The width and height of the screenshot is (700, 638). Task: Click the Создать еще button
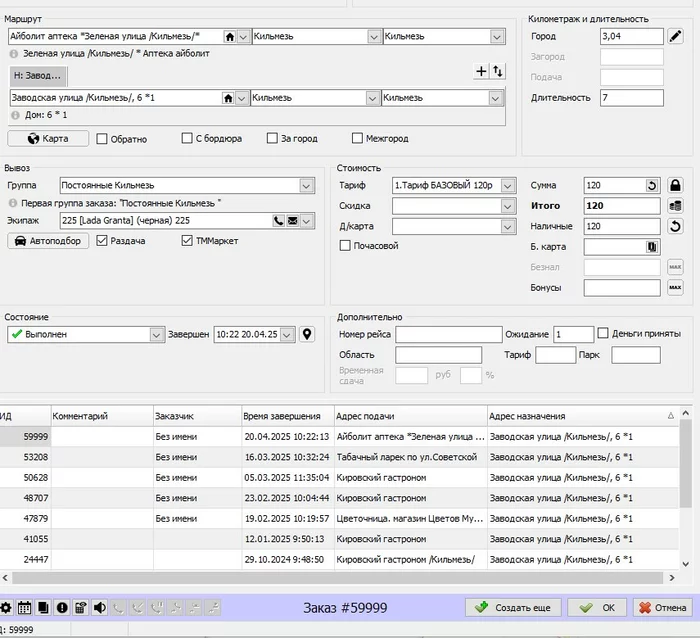(513, 607)
